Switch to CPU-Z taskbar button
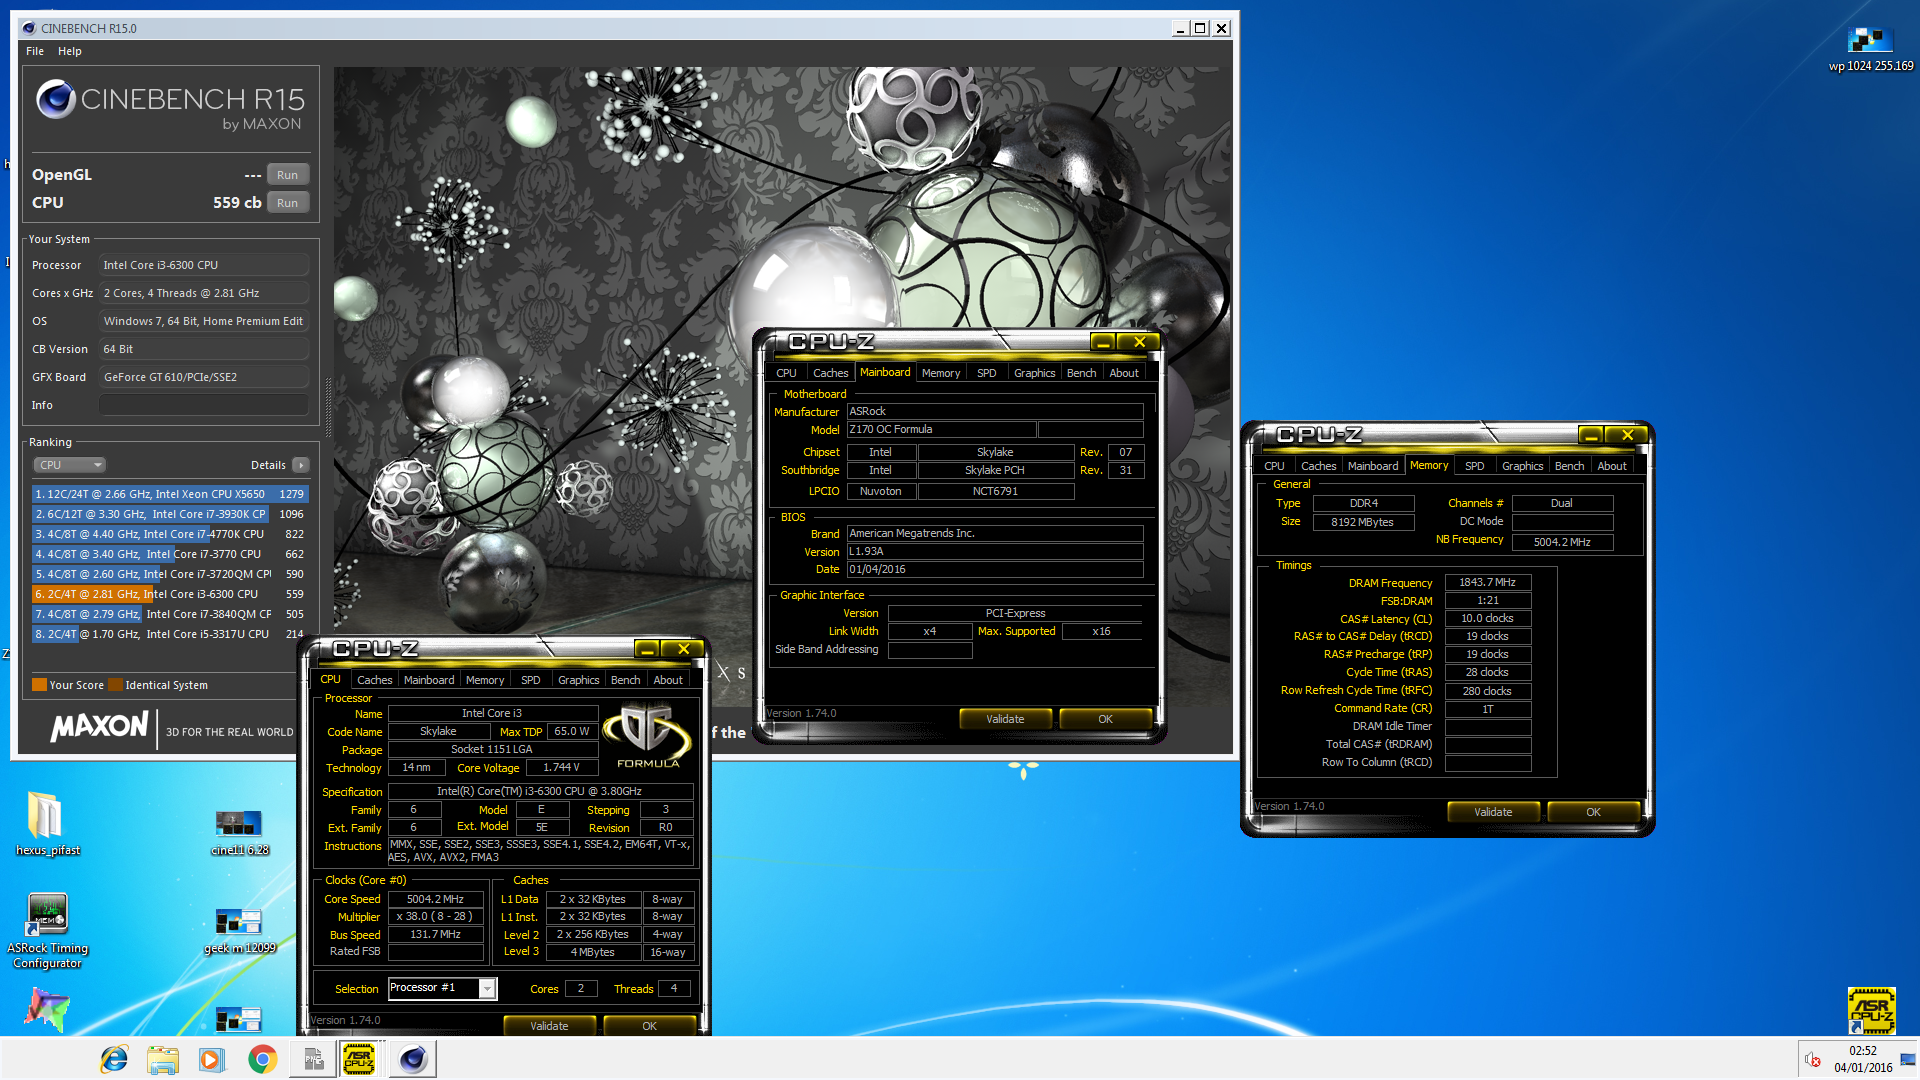This screenshot has width=1920, height=1080. coord(359,1059)
